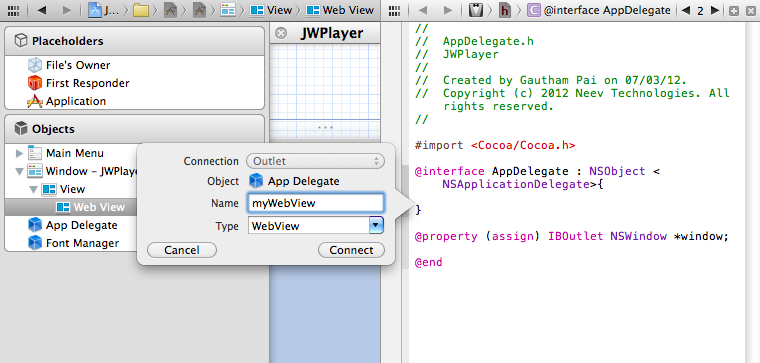Close the JWPlayer window canvas with X icon
760x363 pixels.
pos(281,33)
